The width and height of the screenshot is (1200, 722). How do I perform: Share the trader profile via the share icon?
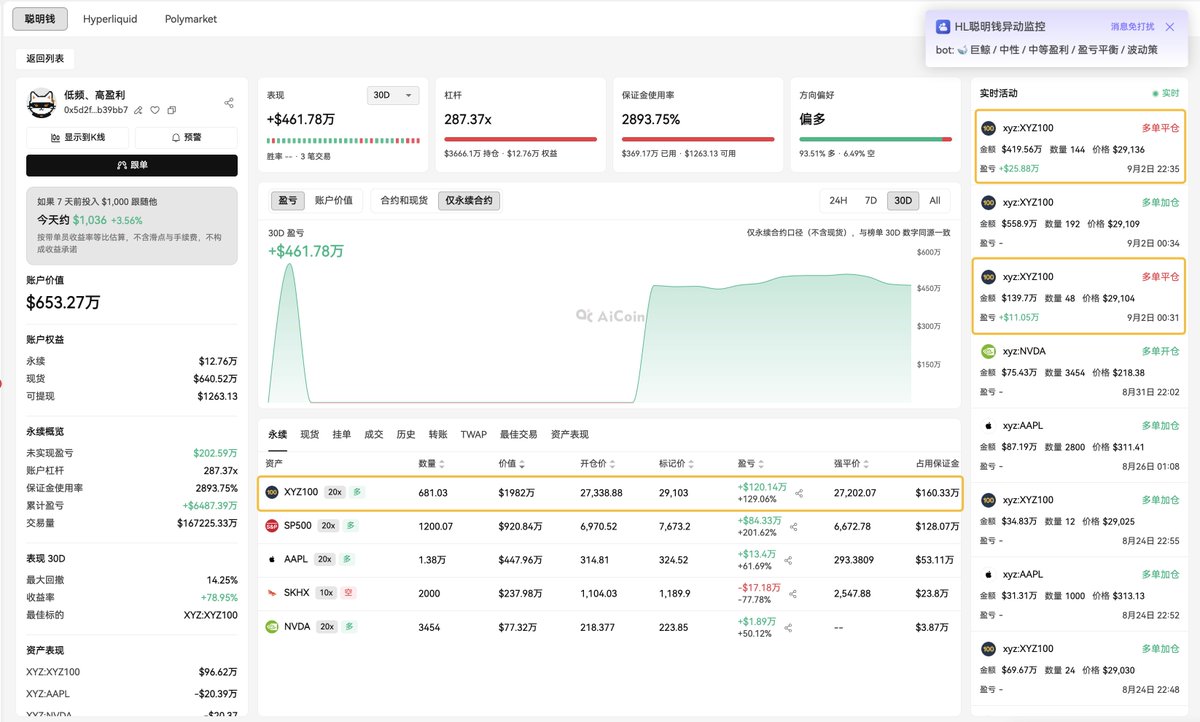coord(229,102)
